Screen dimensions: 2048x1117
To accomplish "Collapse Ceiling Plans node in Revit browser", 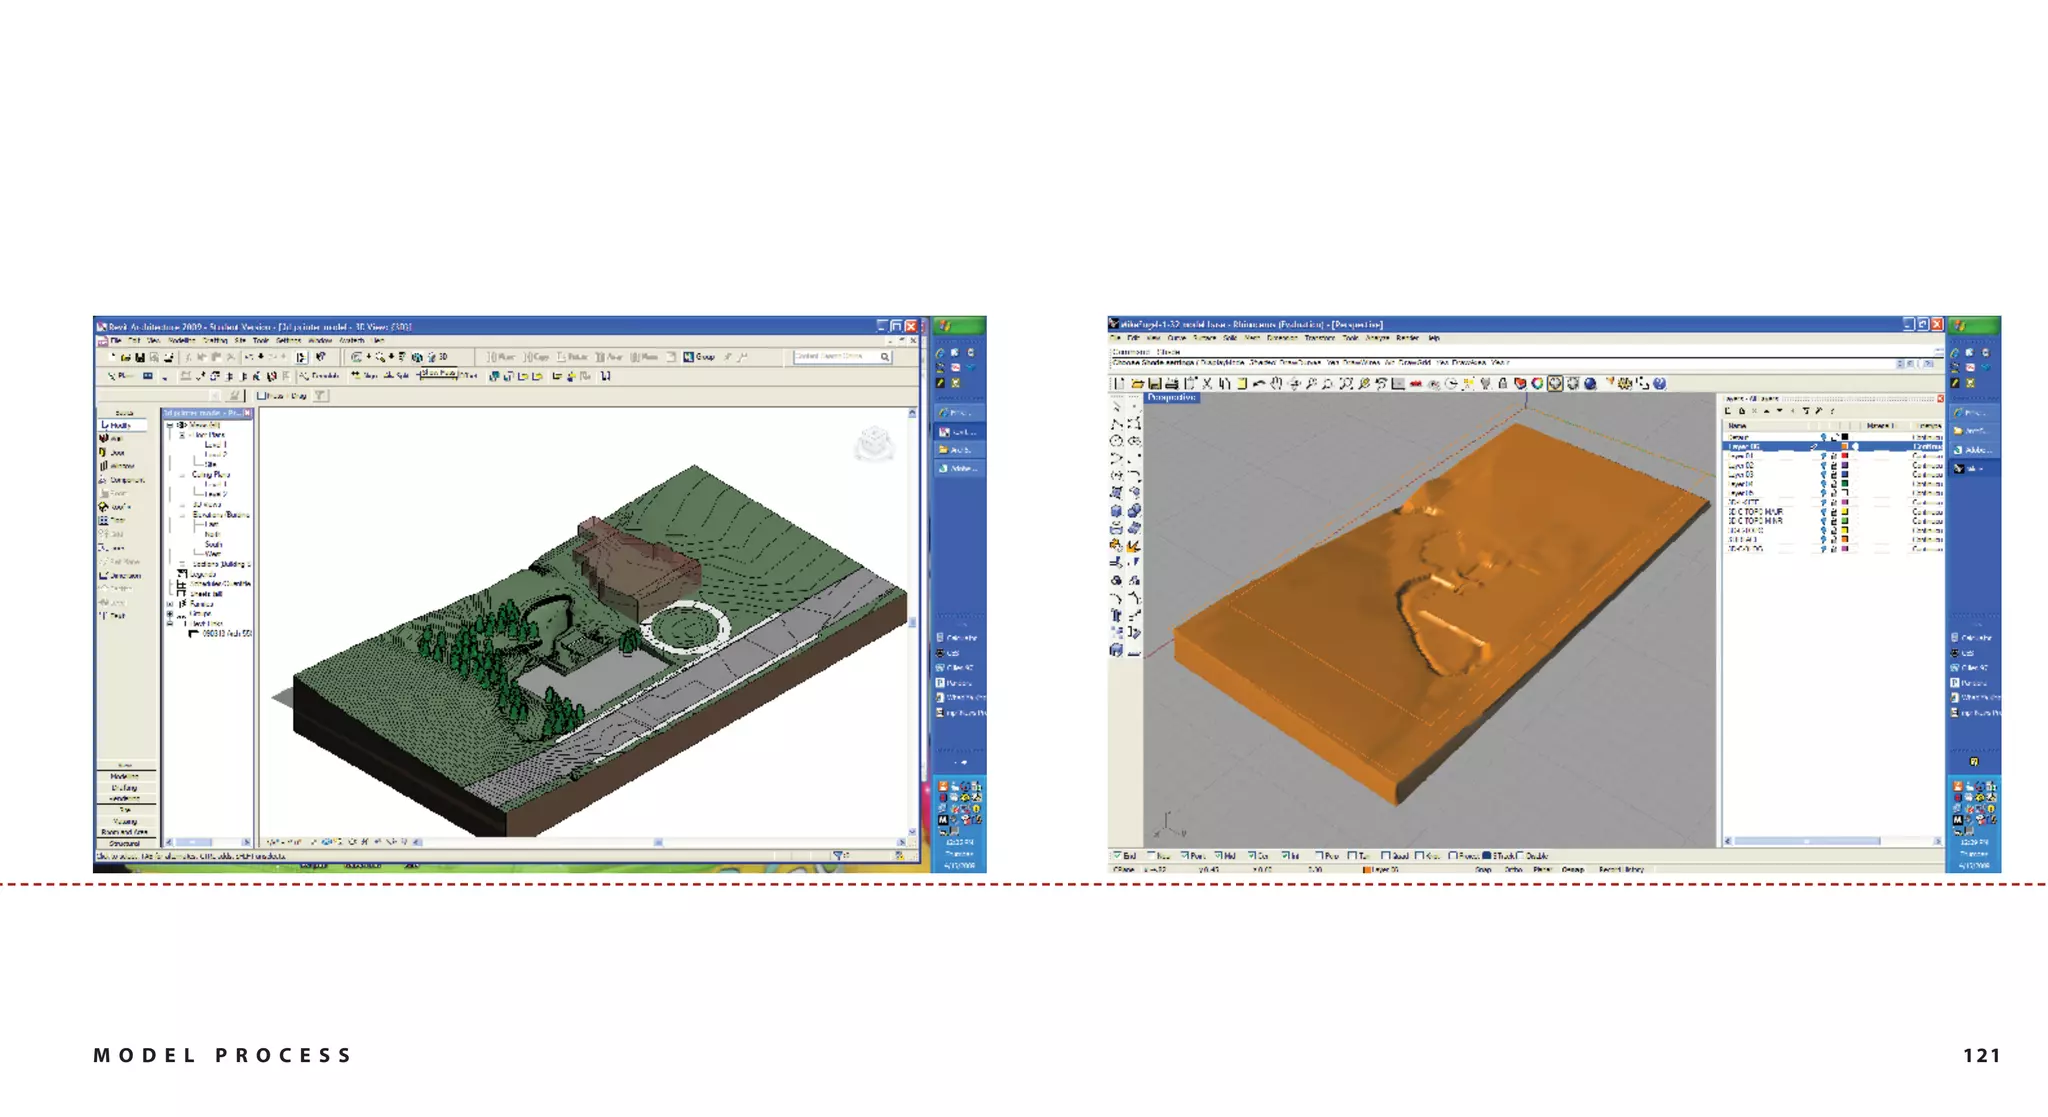I will [182, 475].
